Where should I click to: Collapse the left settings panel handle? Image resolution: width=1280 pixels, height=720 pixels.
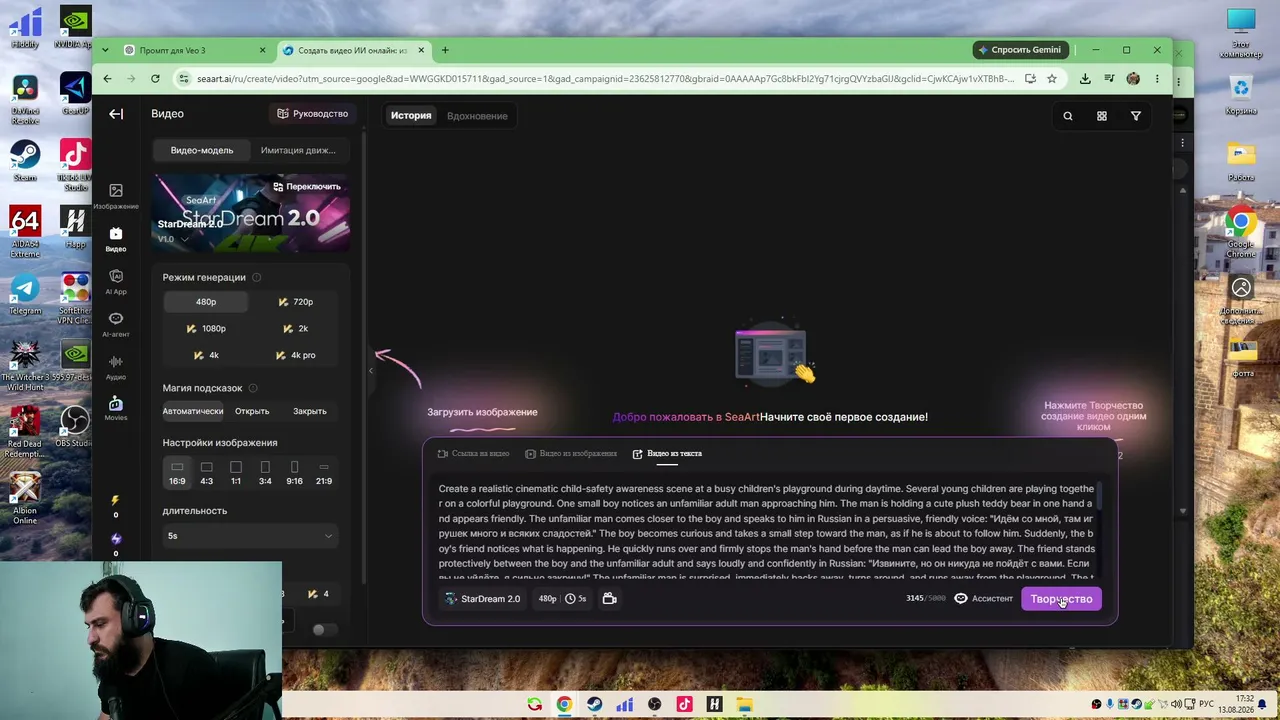click(x=371, y=371)
